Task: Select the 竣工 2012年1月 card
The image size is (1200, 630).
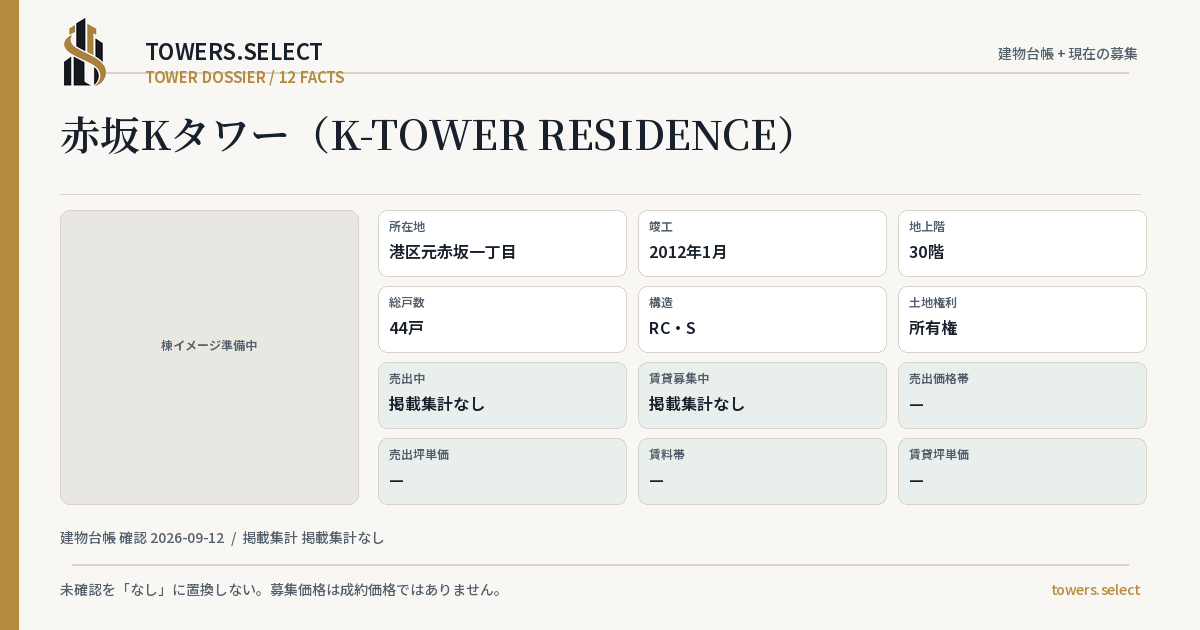Action: [x=762, y=243]
